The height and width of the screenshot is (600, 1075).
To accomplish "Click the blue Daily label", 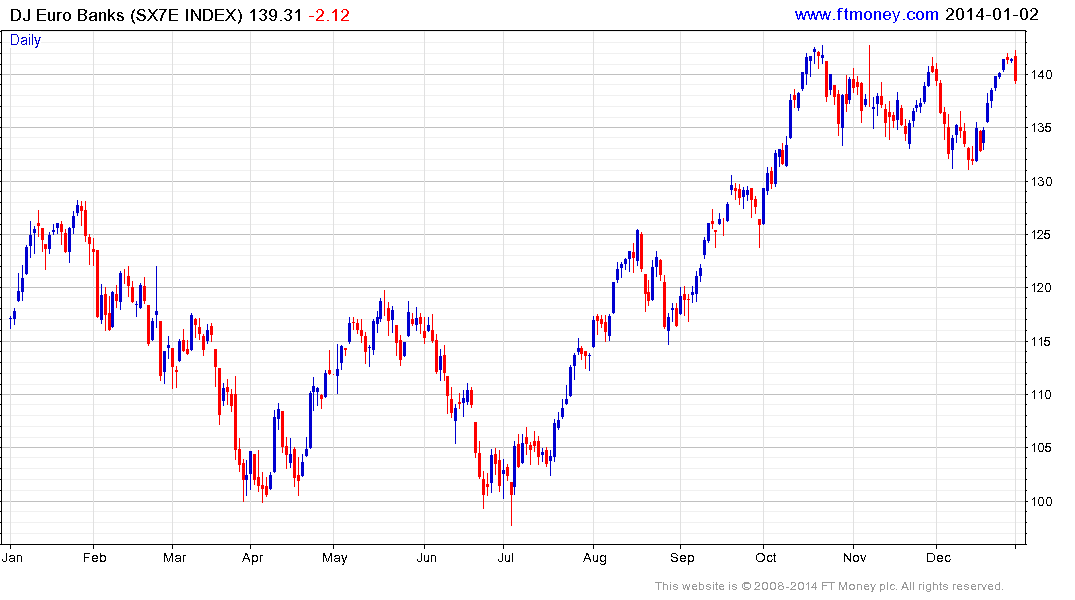I will point(25,40).
